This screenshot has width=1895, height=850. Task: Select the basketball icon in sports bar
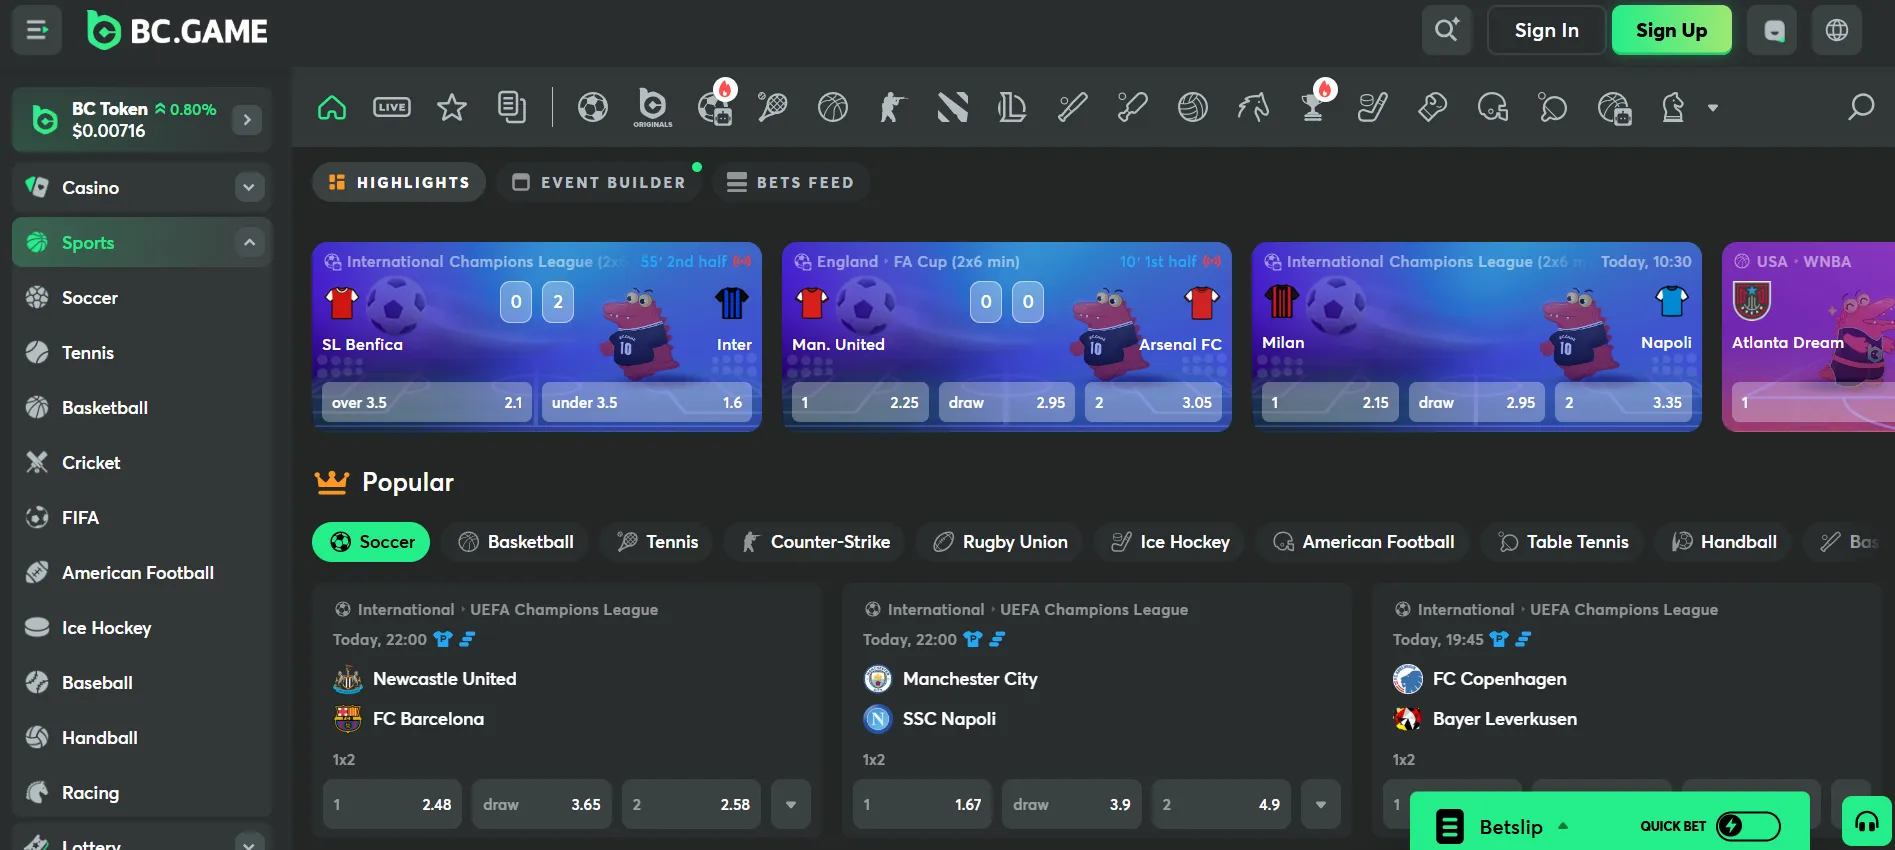pos(833,107)
